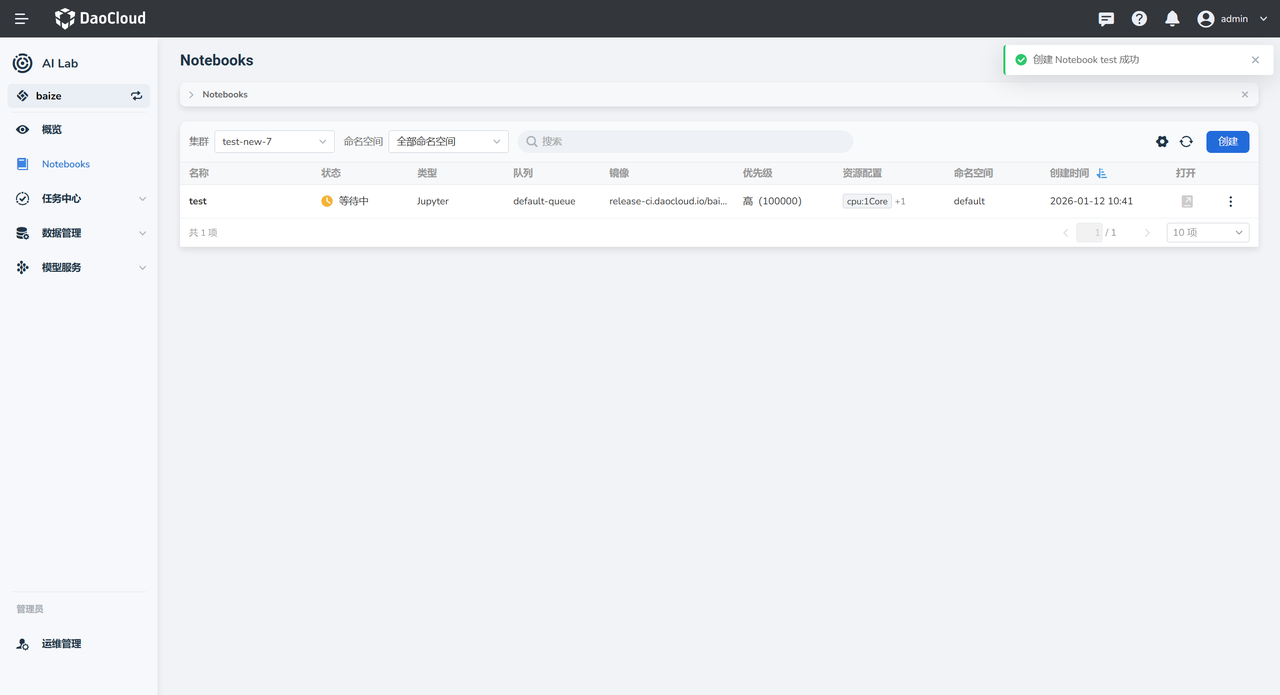The width and height of the screenshot is (1280, 695).
Task: Go to 概览 in the sidebar
Action: pyautogui.click(x=52, y=130)
